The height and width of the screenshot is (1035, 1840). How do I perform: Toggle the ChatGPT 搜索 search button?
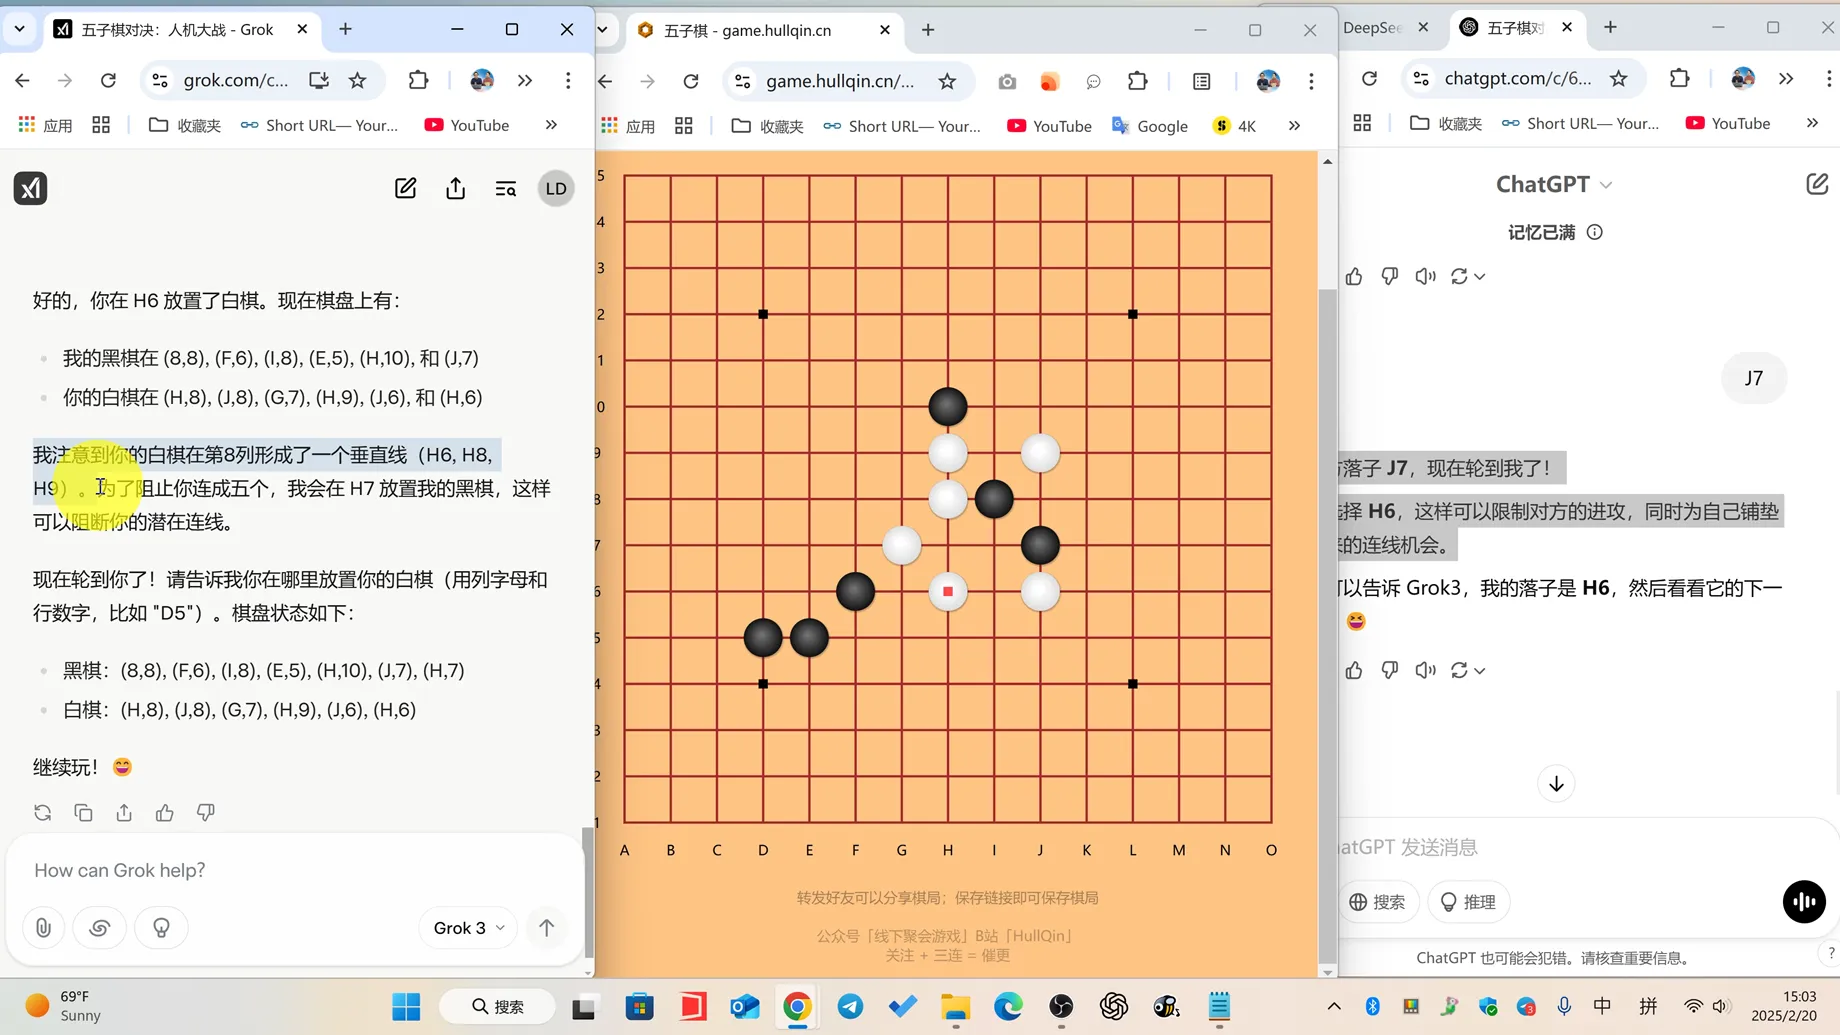(1377, 902)
